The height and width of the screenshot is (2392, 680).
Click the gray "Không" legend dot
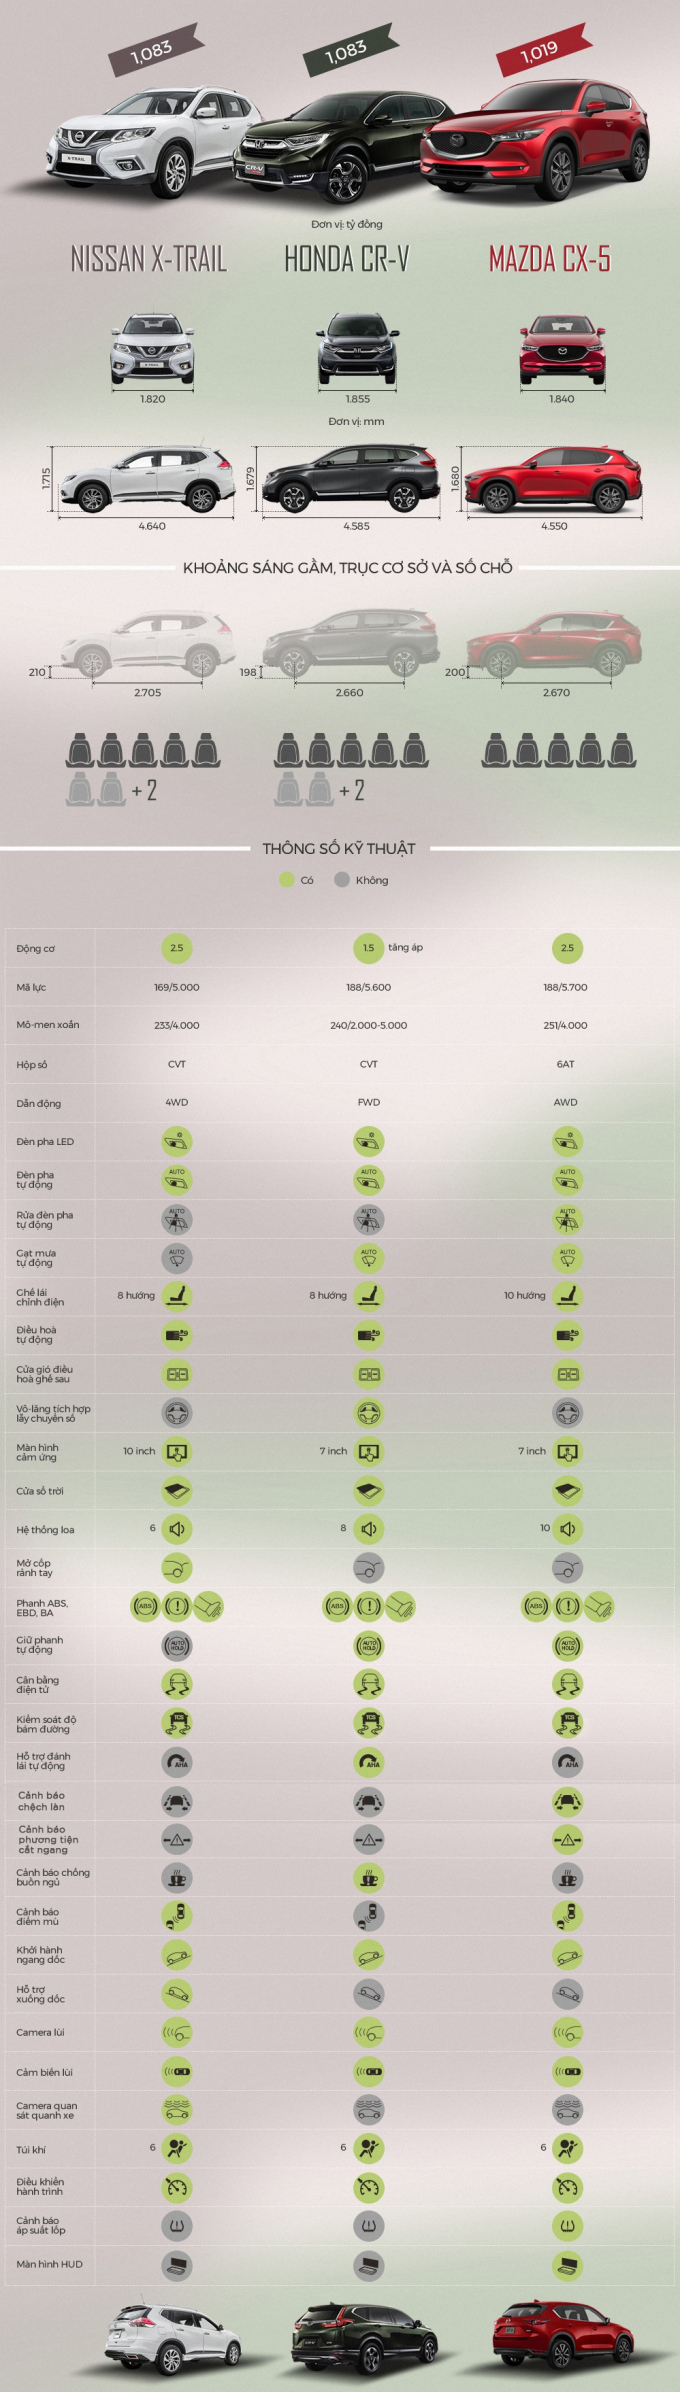tap(342, 880)
